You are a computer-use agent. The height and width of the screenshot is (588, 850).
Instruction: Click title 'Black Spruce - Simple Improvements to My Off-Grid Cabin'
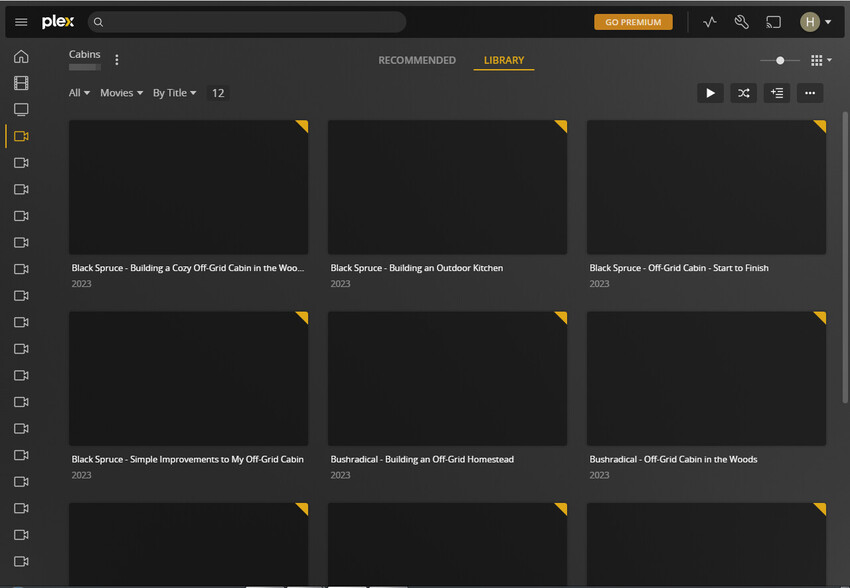point(188,459)
